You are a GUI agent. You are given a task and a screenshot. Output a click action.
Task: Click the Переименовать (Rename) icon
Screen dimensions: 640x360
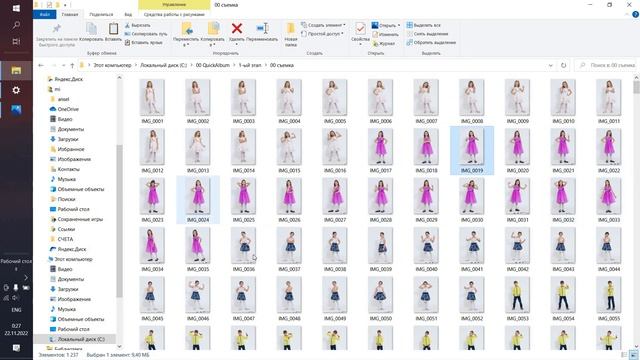coord(262,28)
